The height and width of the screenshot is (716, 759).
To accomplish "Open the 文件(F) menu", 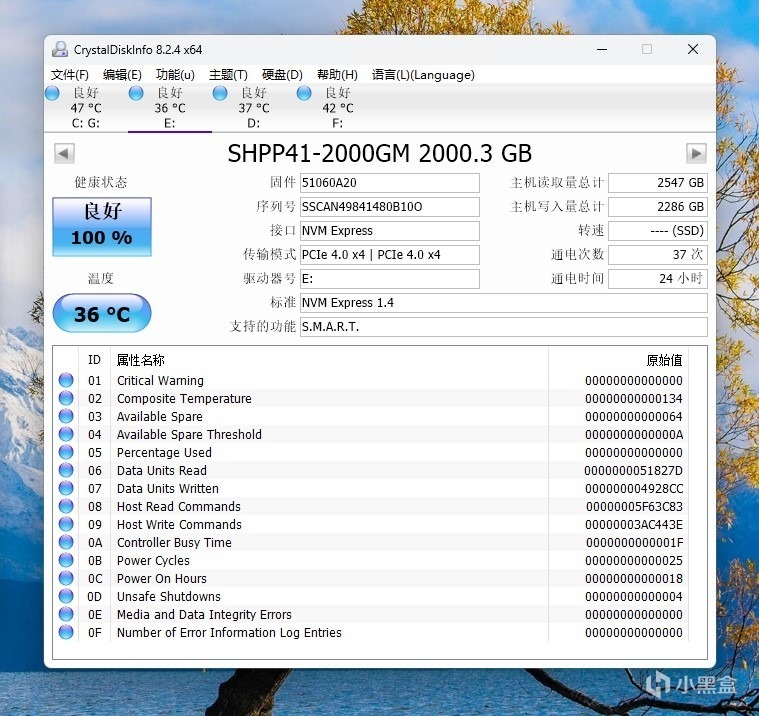I will pyautogui.click(x=70, y=75).
